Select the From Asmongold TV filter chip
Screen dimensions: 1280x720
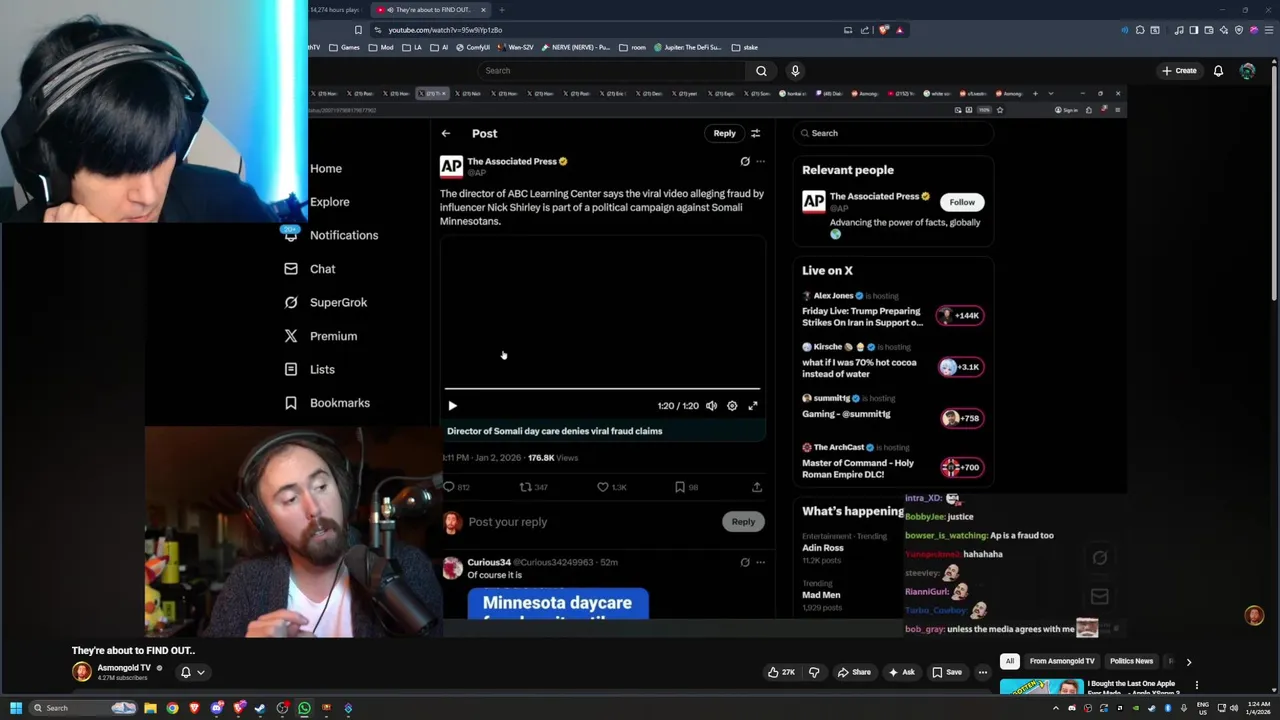1062,661
